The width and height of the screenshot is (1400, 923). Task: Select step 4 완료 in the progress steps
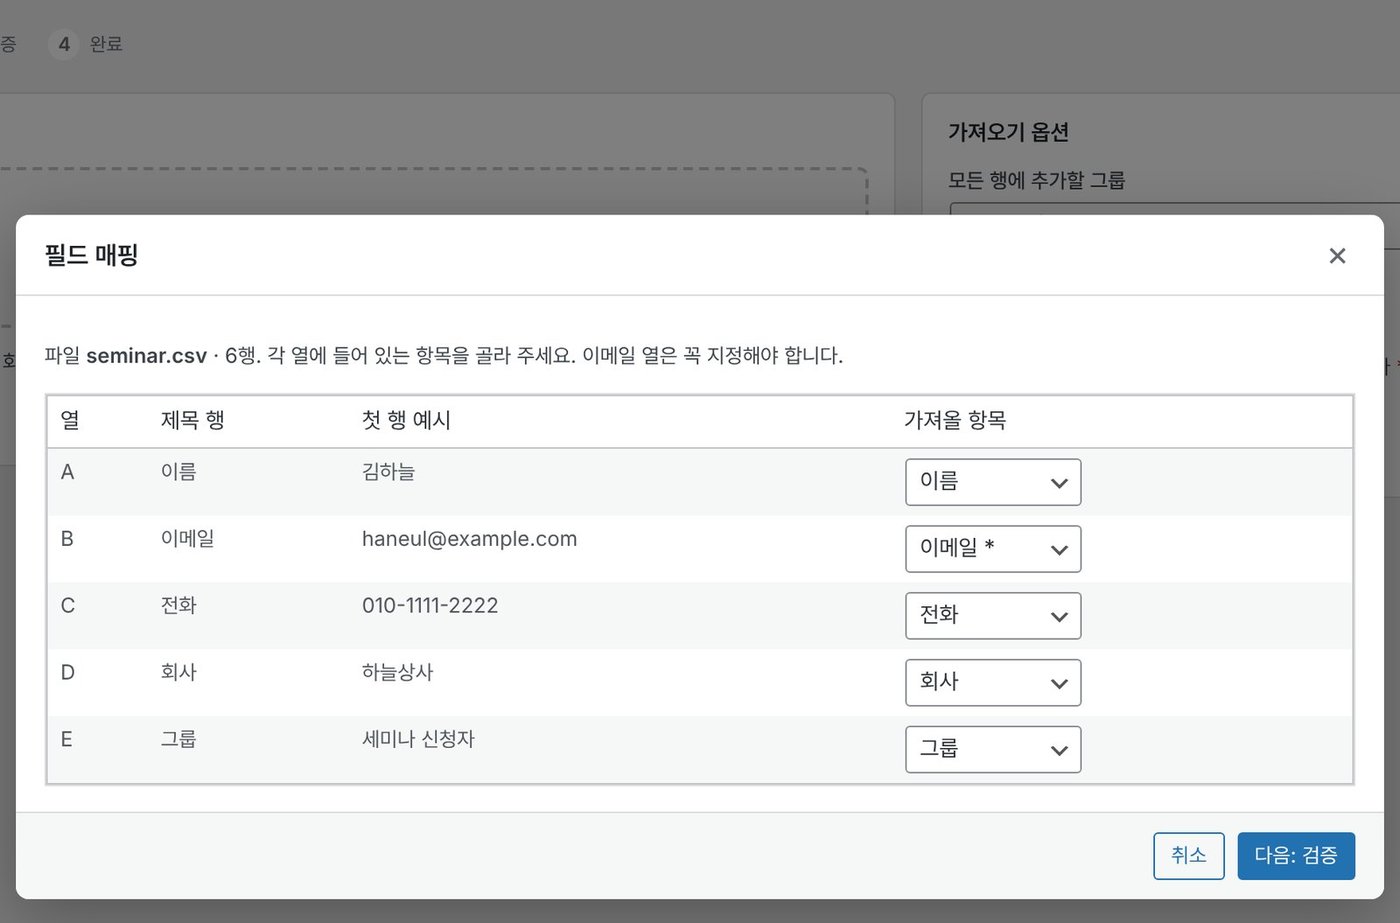click(86, 44)
